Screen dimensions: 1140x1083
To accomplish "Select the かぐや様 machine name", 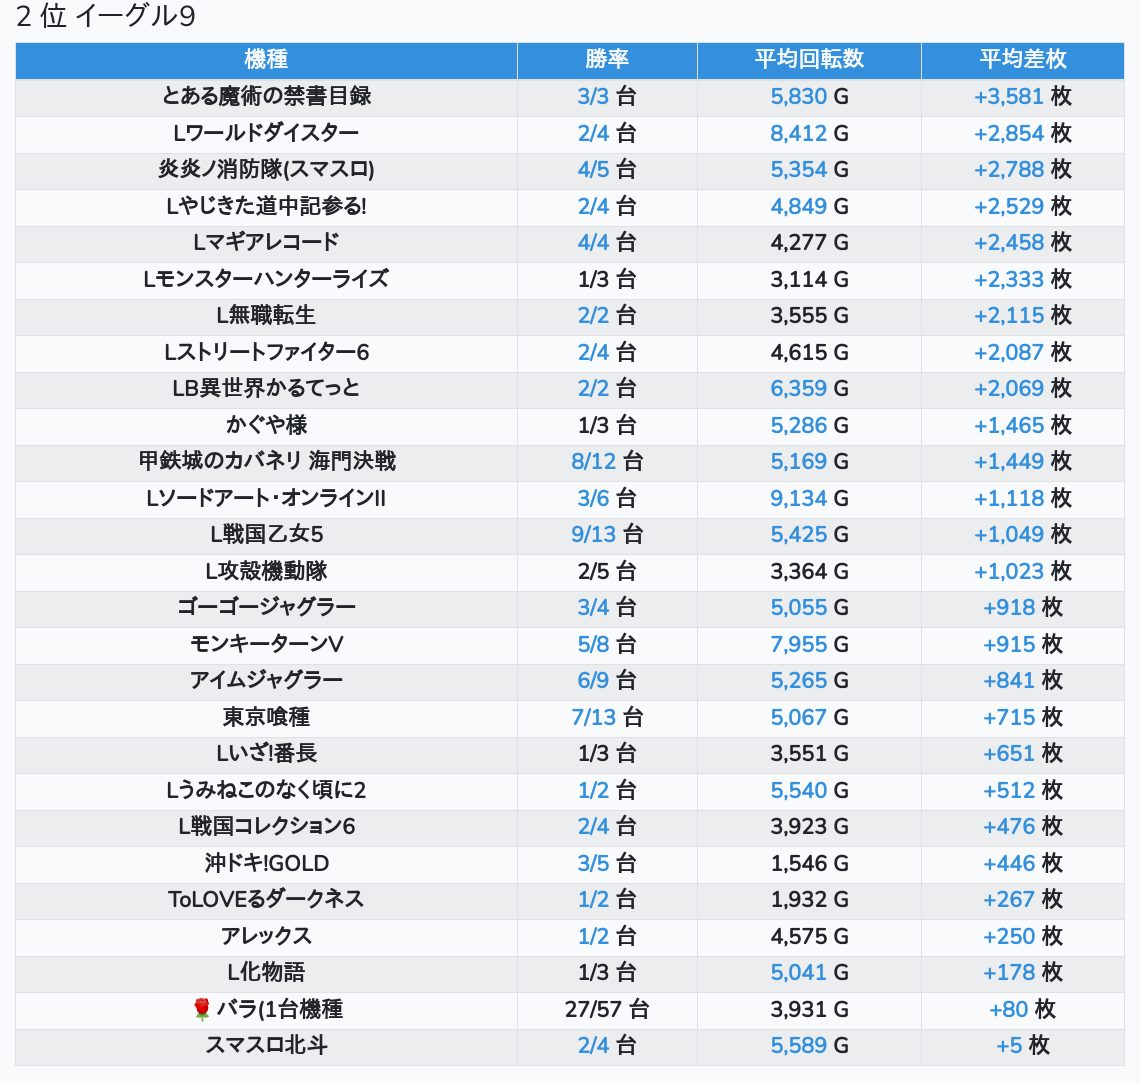I will coord(266,426).
